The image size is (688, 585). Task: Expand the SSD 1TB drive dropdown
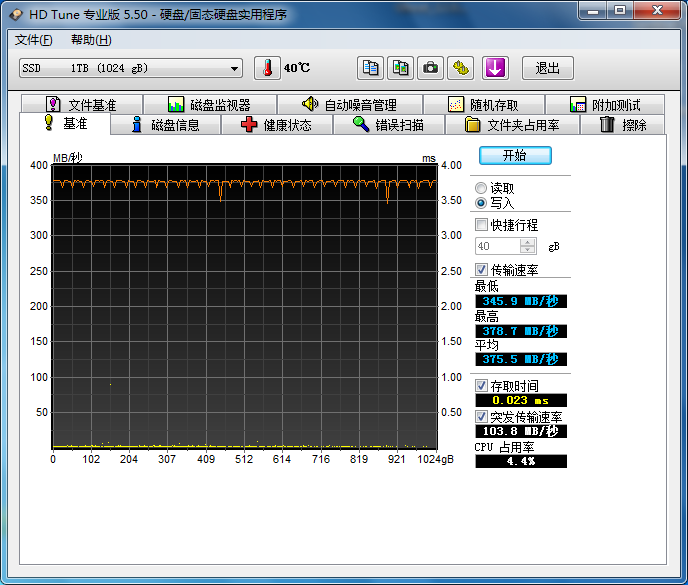pos(235,68)
